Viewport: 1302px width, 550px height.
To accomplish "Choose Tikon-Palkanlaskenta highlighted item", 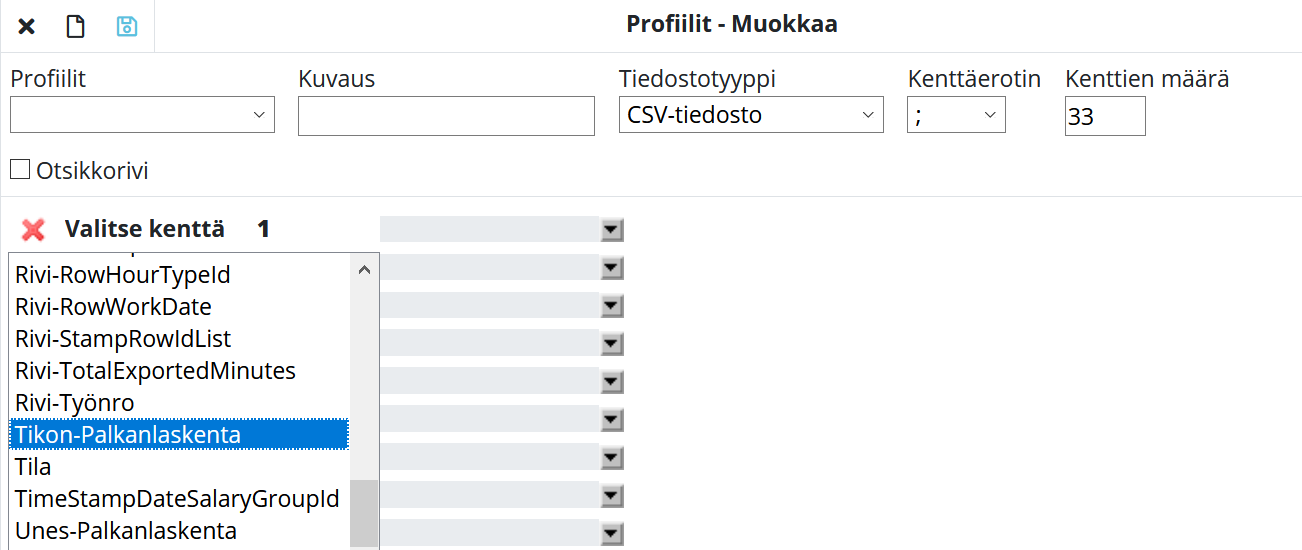I will [x=128, y=434].
